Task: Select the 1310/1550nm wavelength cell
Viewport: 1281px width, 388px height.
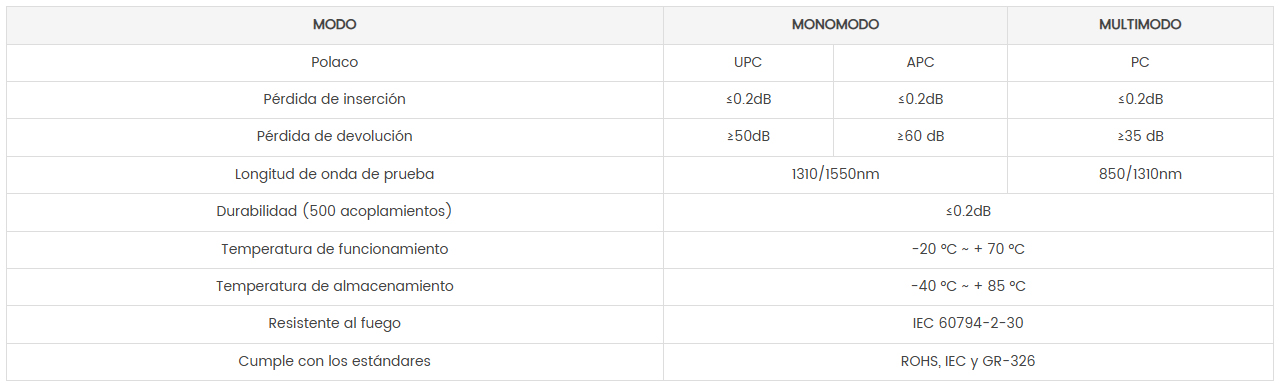Action: point(835,174)
